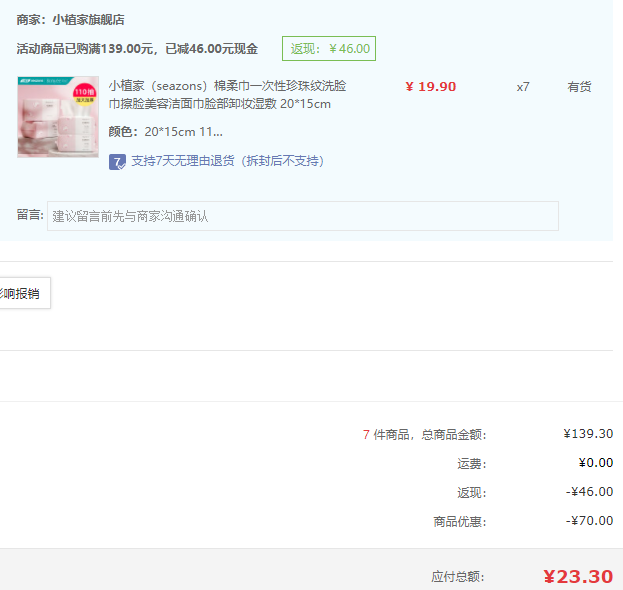The image size is (623, 590).
Task: Click the 有货 stock status
Action: tap(579, 87)
